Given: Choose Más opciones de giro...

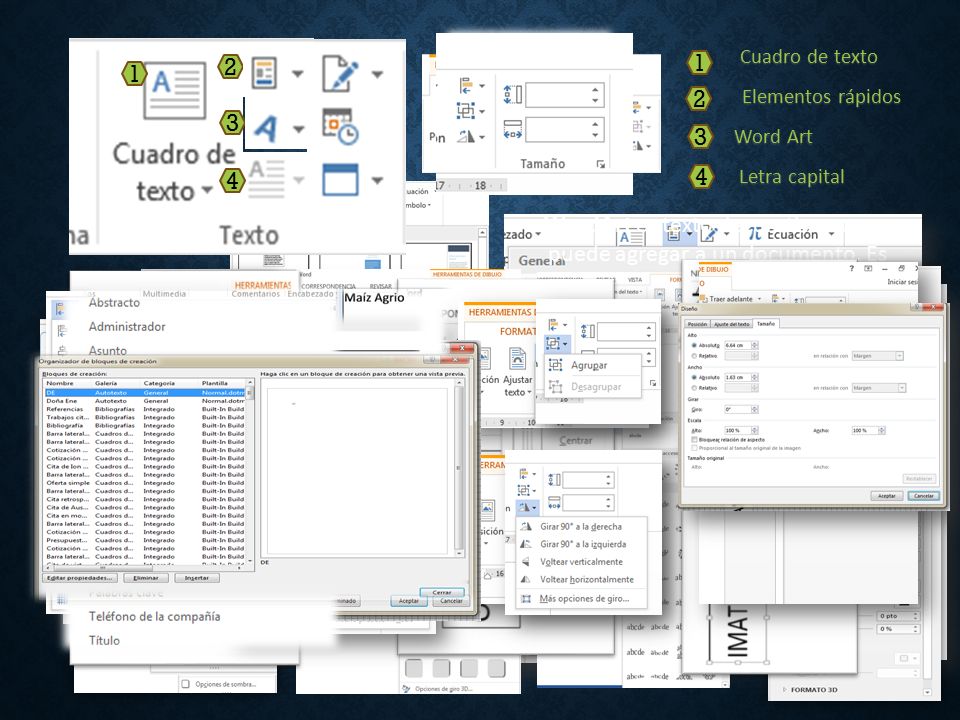Looking at the screenshot, I should click(583, 599).
